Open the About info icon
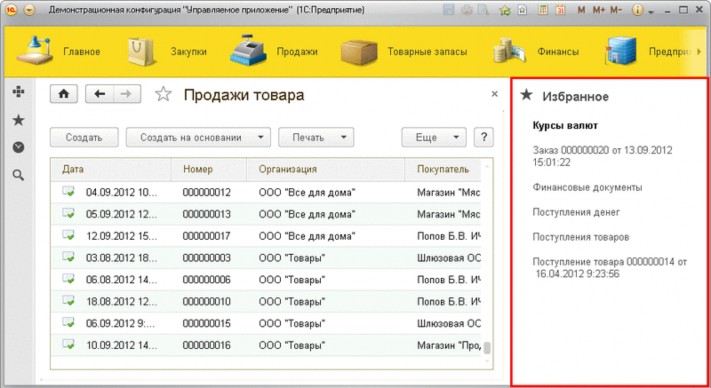 (637, 10)
